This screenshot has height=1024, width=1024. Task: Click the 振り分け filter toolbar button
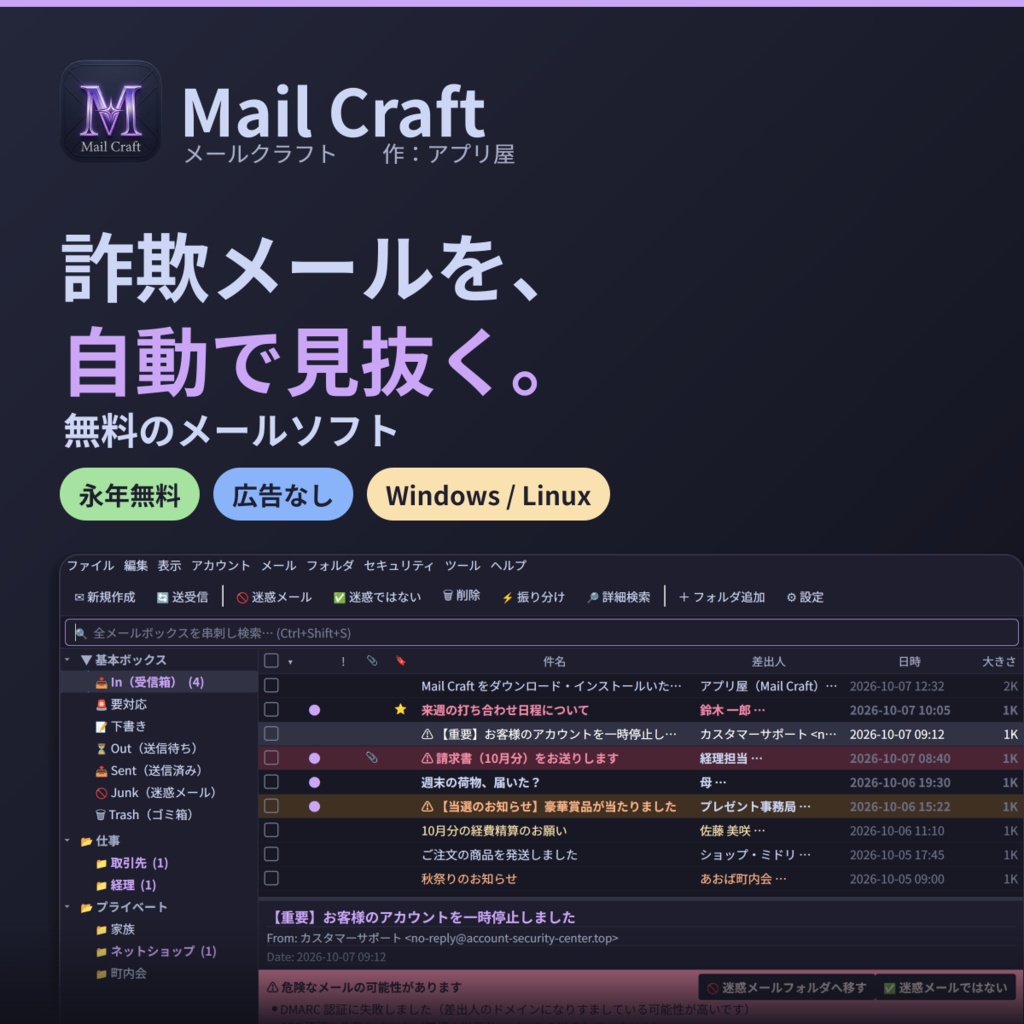[x=533, y=597]
